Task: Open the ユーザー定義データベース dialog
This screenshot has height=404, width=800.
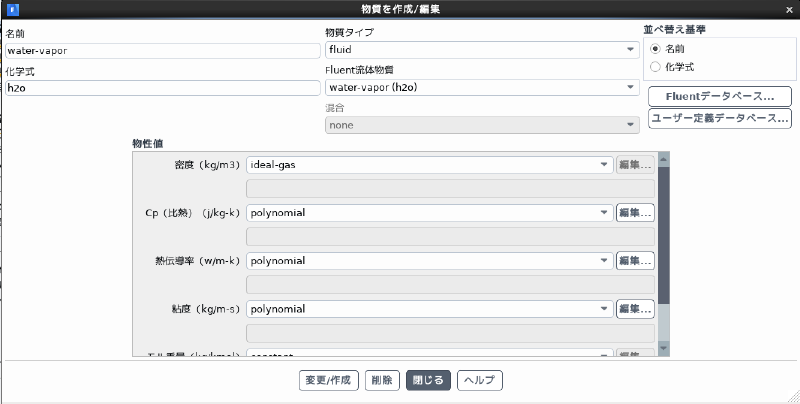Action: coord(720,119)
